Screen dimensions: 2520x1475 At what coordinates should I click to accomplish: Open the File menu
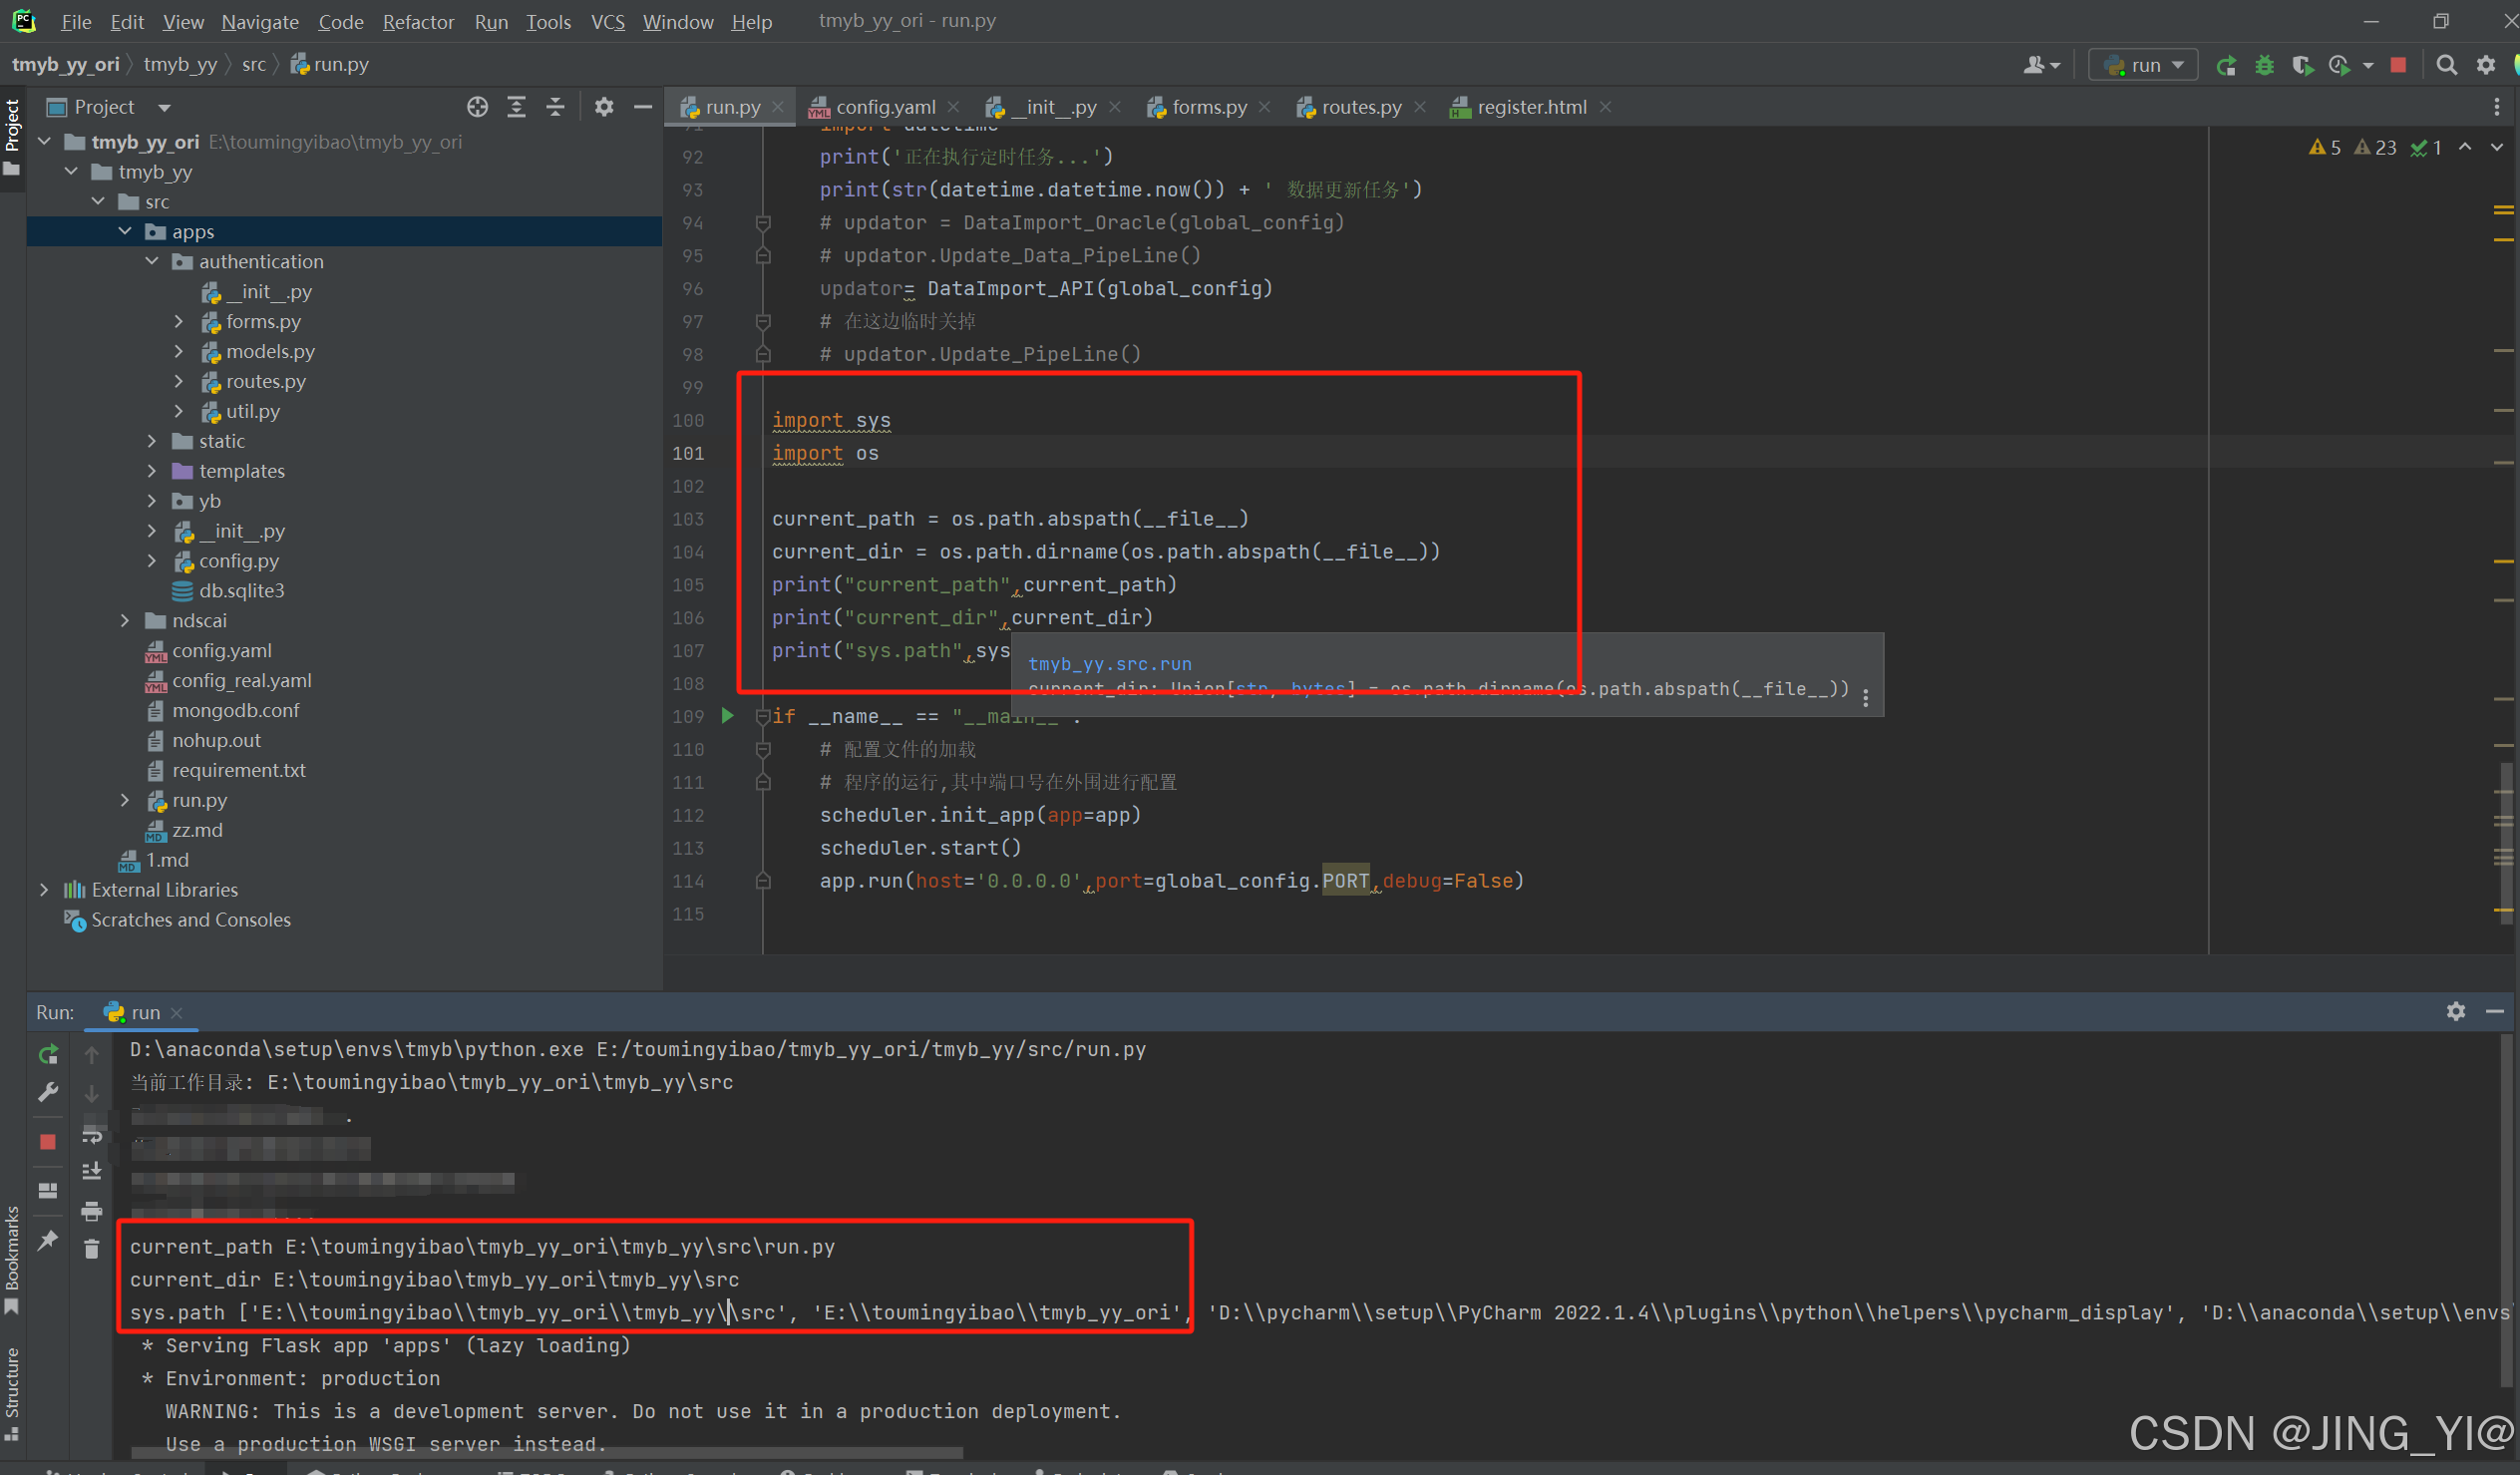(x=76, y=22)
